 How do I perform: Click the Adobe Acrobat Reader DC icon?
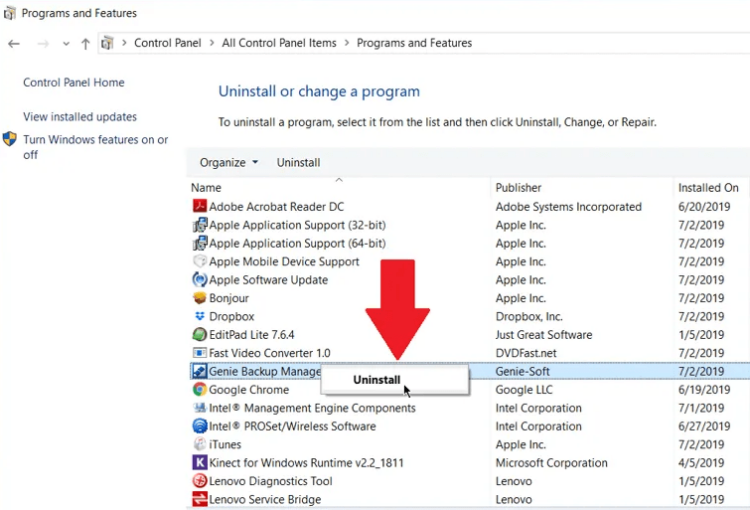199,206
